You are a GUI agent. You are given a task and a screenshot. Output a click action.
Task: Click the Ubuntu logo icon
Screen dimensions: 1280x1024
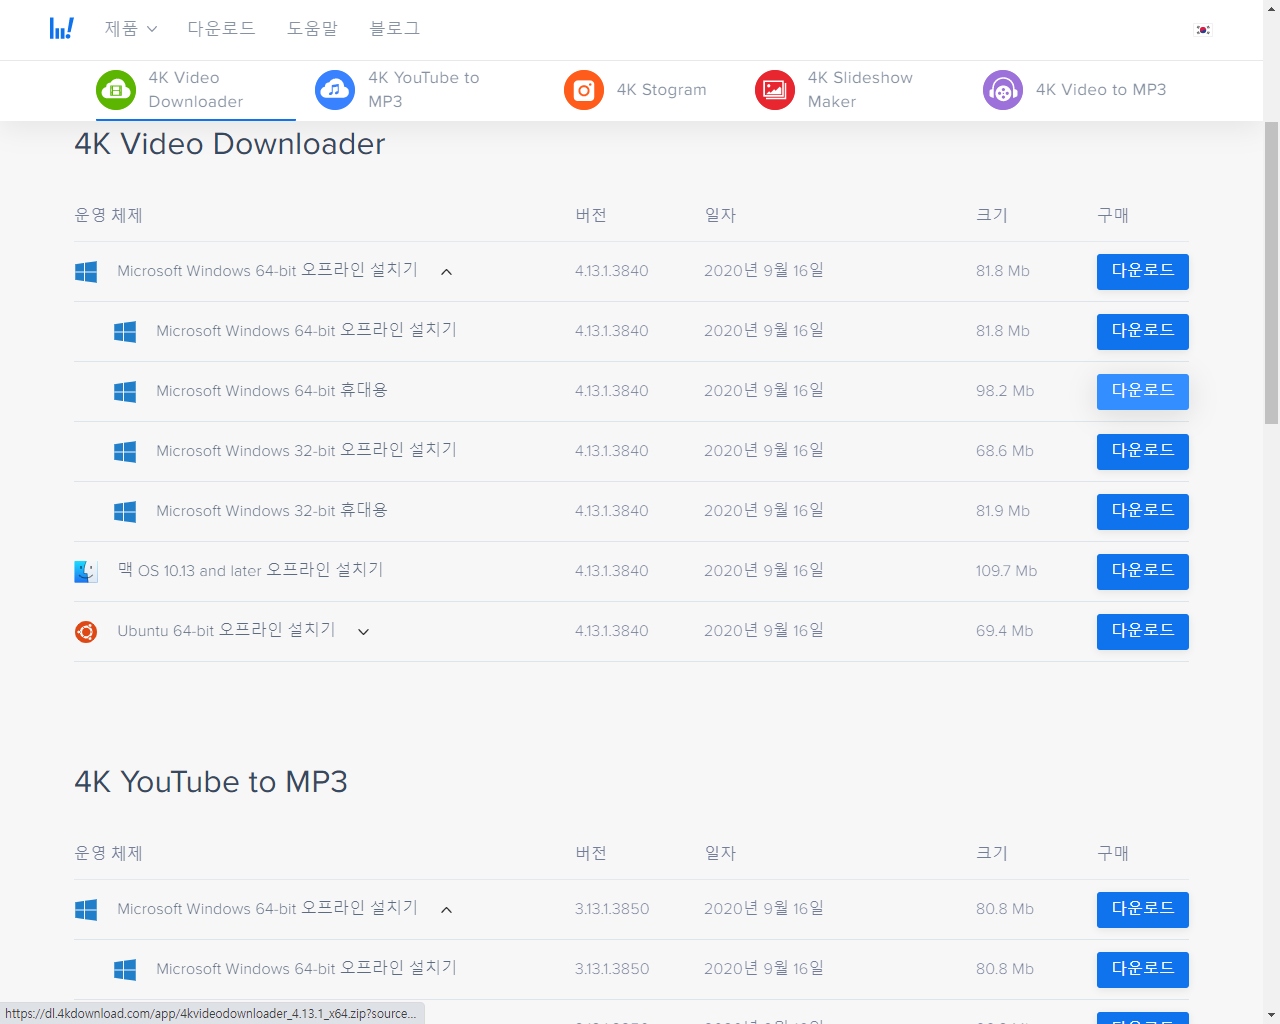click(x=86, y=632)
